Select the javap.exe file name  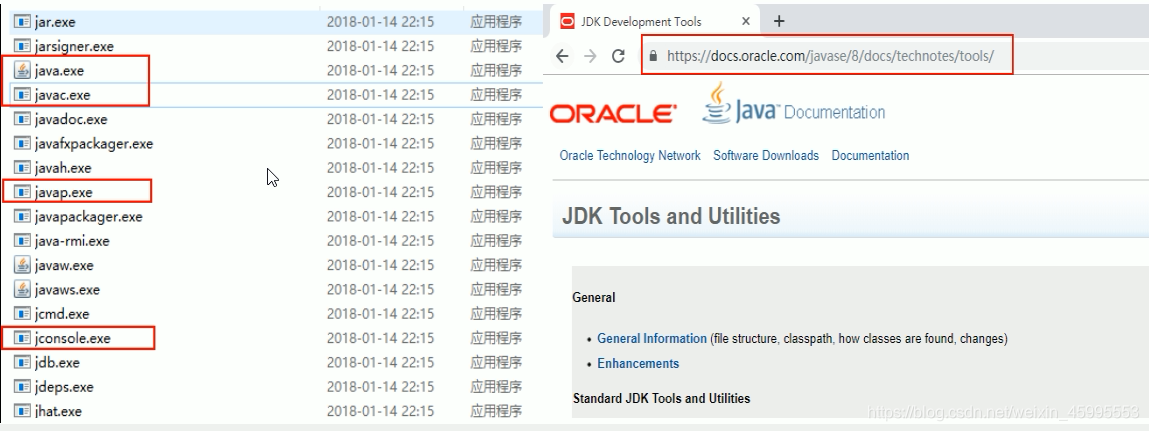[63, 192]
